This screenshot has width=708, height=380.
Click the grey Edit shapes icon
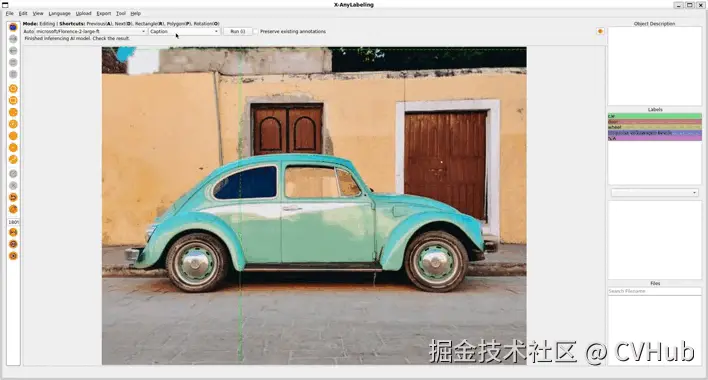coord(13,173)
